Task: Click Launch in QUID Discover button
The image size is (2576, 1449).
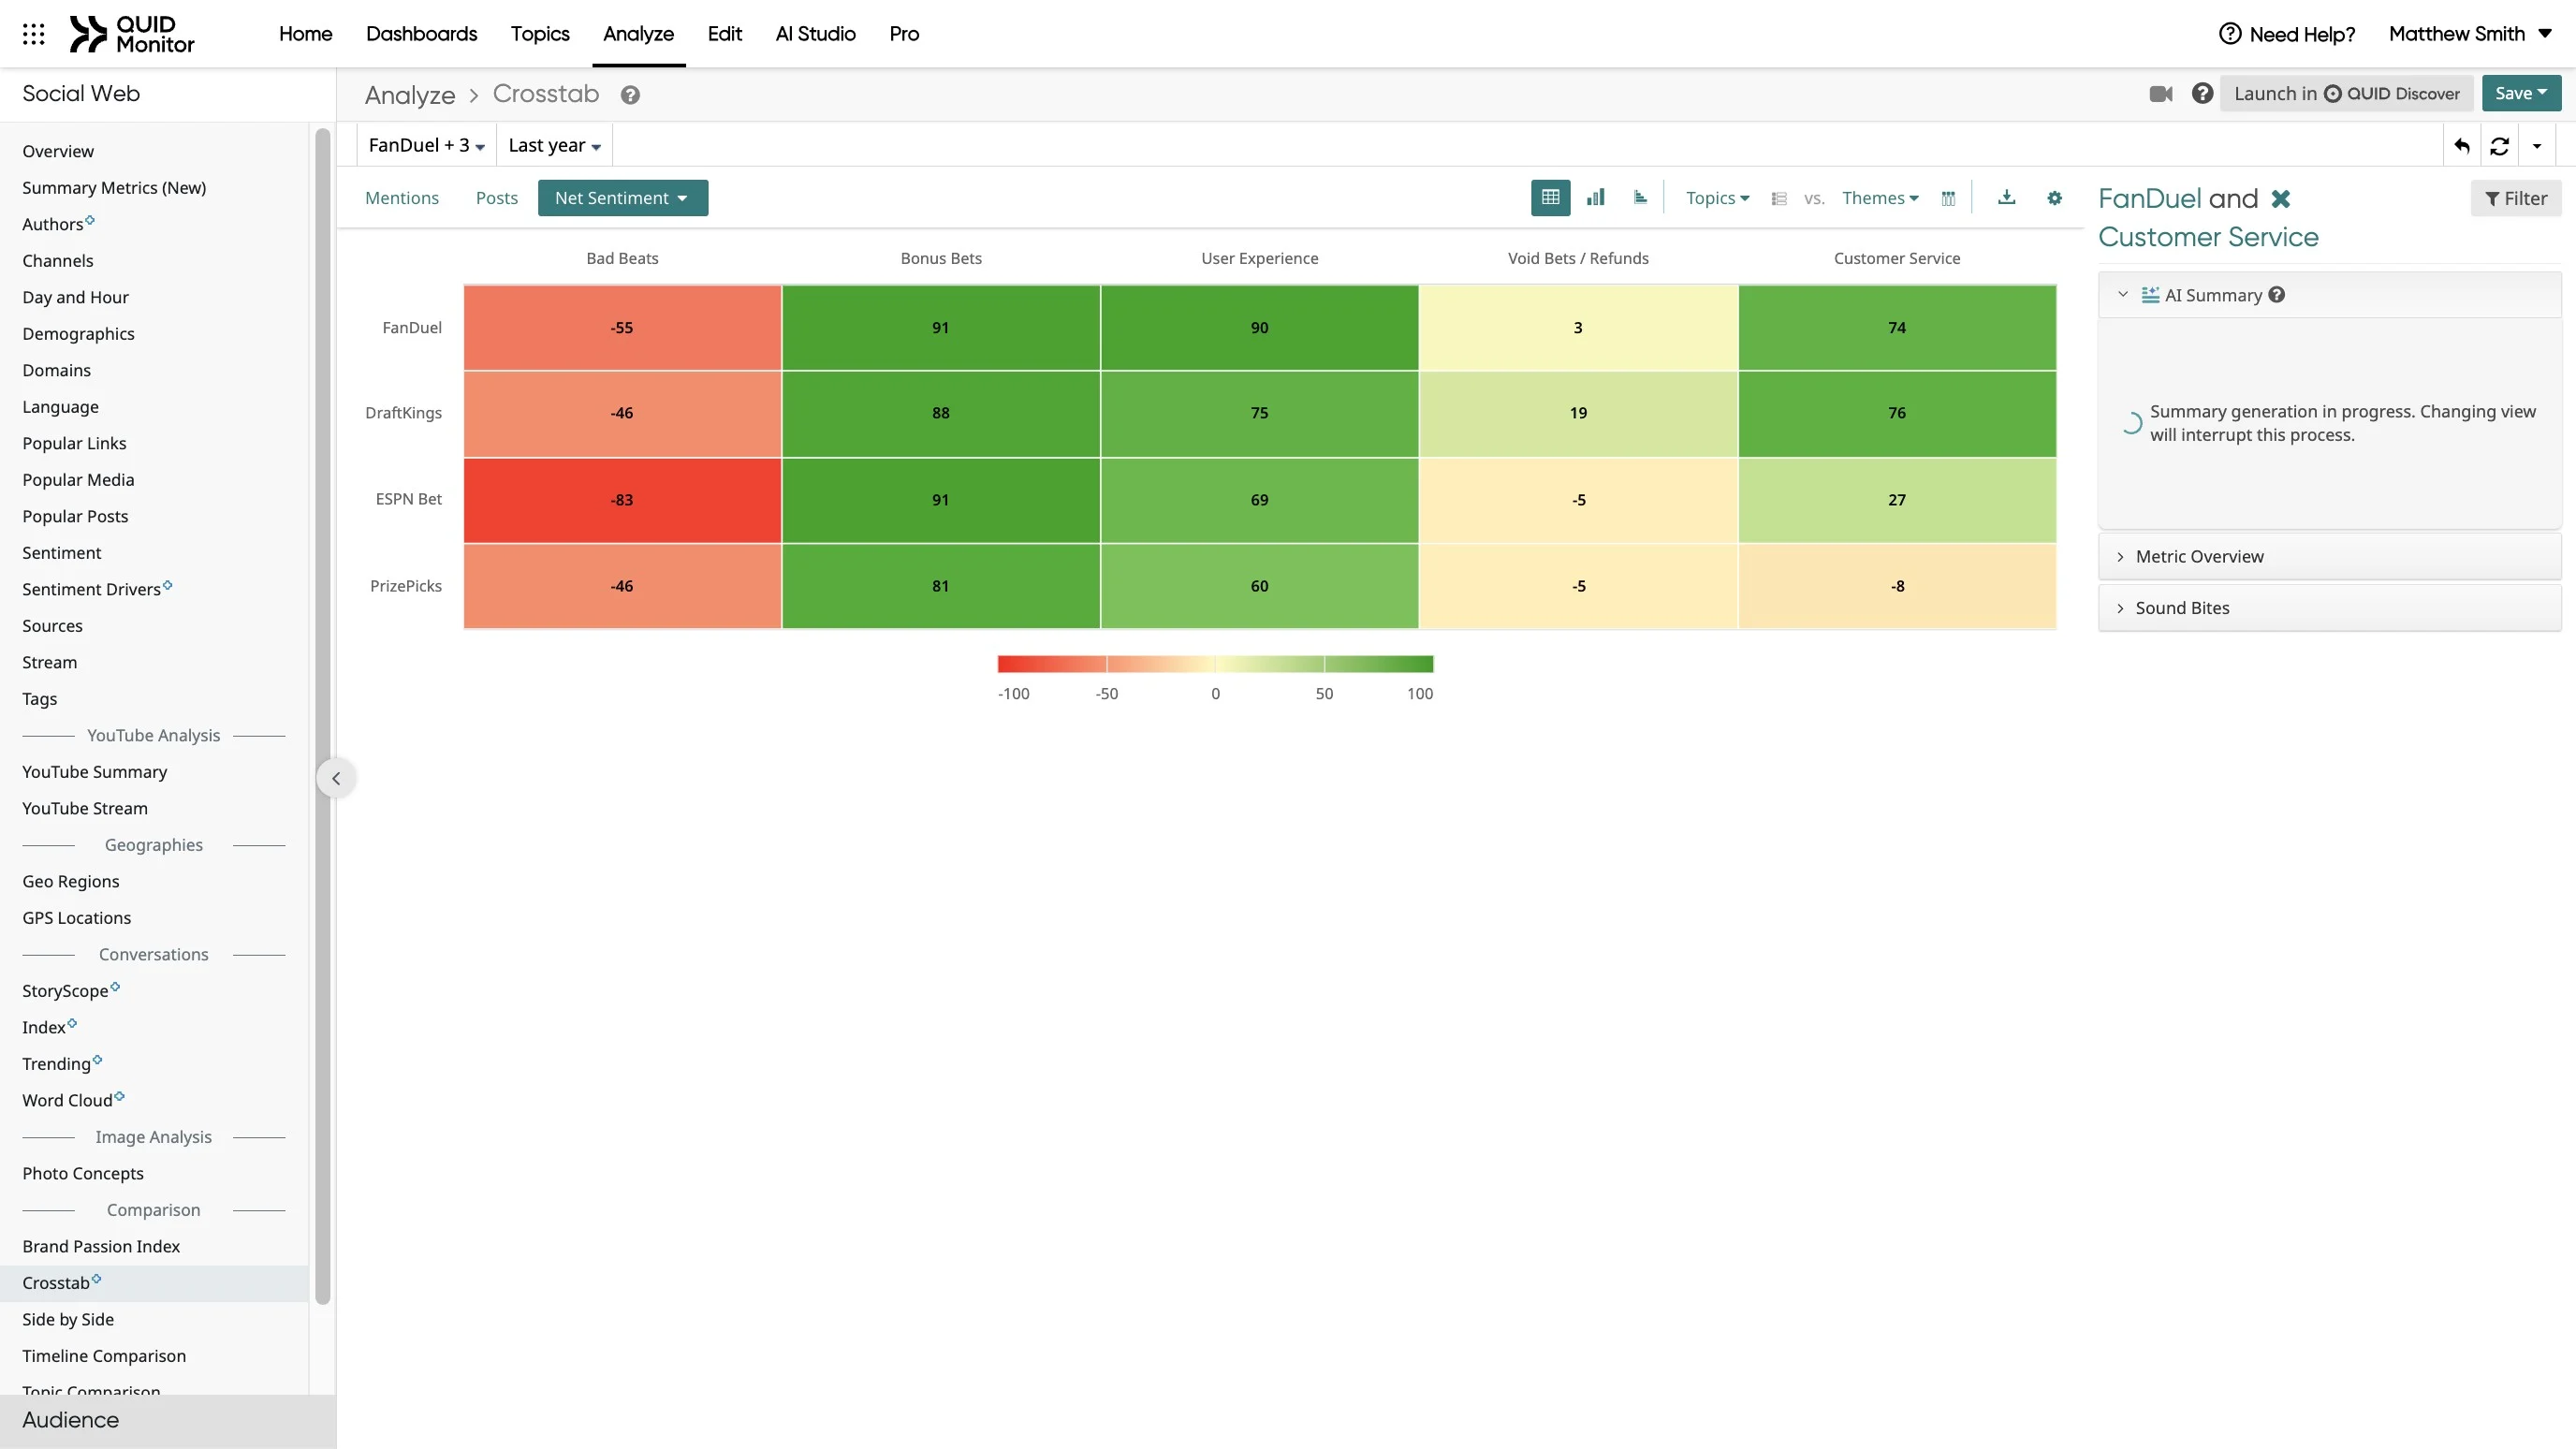Action: (2346, 93)
